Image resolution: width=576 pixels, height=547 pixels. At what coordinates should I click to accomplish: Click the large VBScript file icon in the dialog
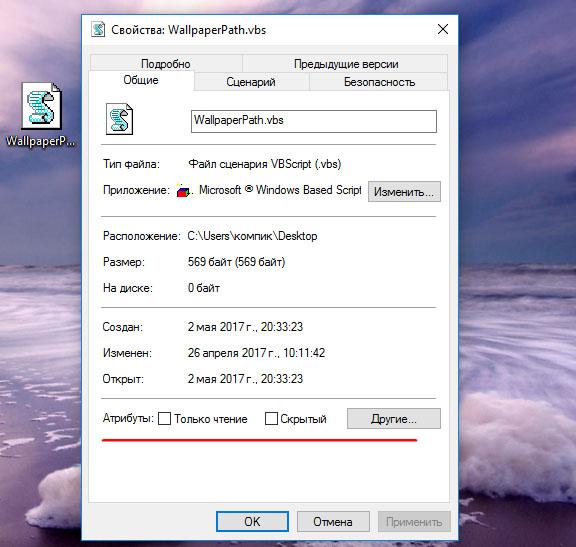(x=119, y=119)
